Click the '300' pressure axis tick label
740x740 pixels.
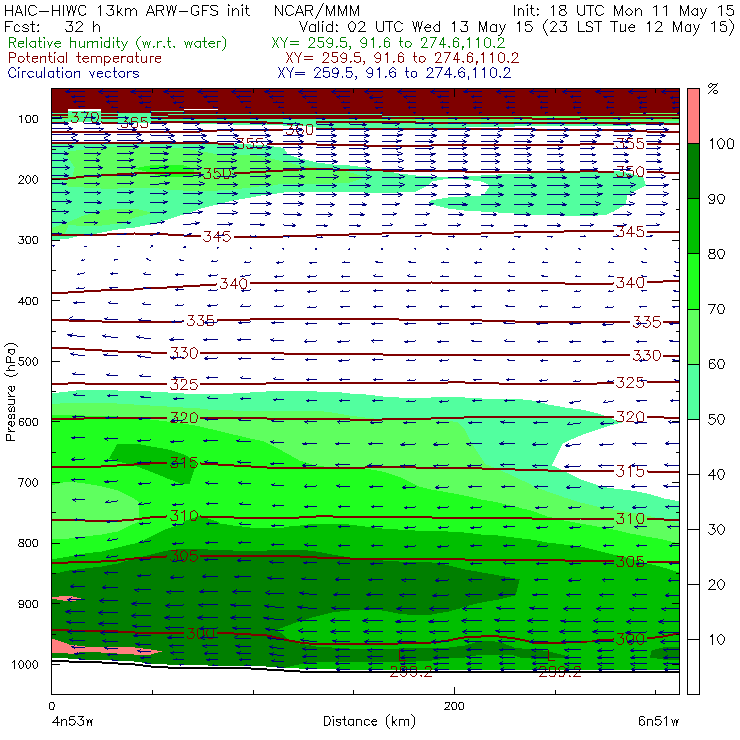[x=28, y=240]
